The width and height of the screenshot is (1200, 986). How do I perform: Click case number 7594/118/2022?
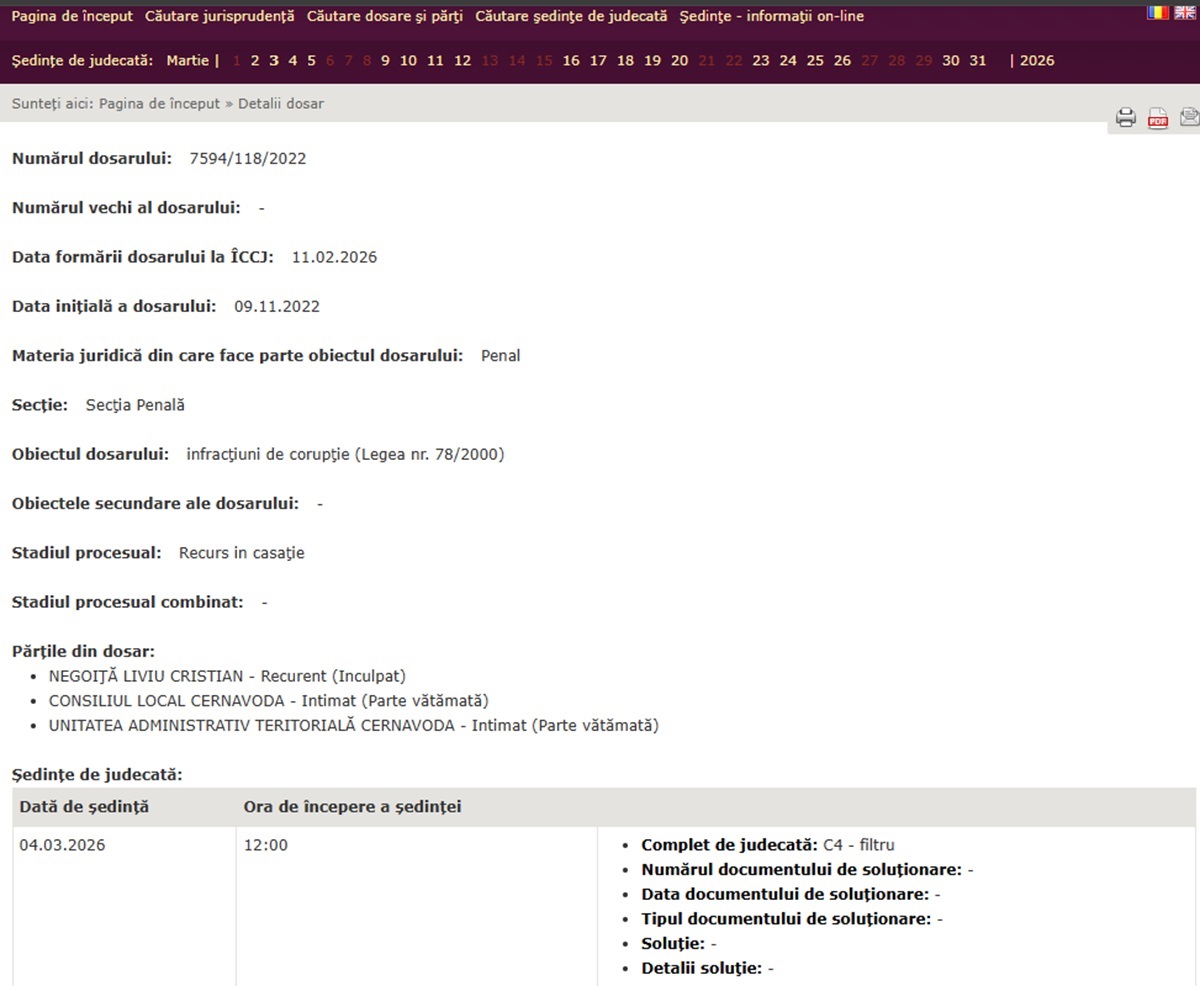(x=248, y=158)
